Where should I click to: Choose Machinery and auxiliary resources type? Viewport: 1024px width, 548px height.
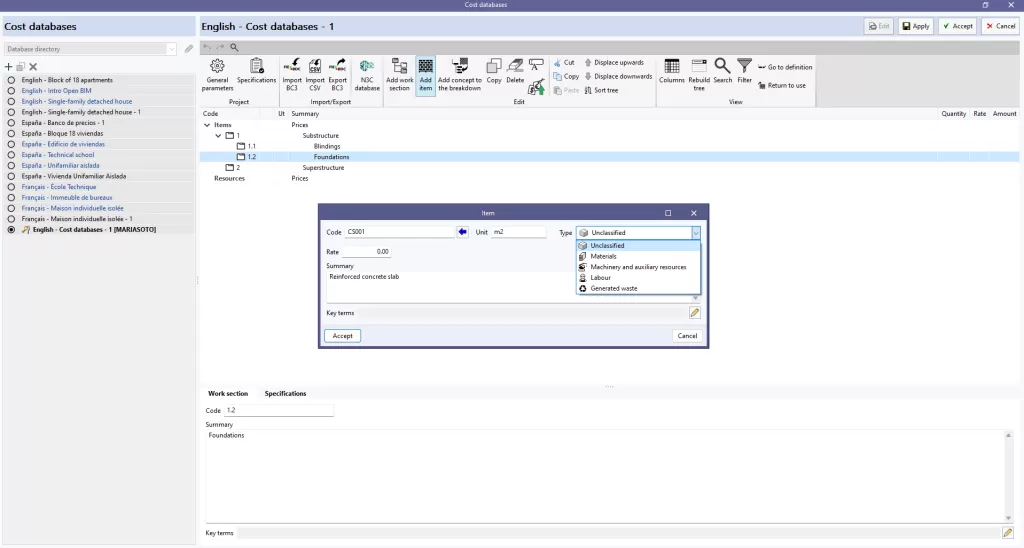coord(638,267)
